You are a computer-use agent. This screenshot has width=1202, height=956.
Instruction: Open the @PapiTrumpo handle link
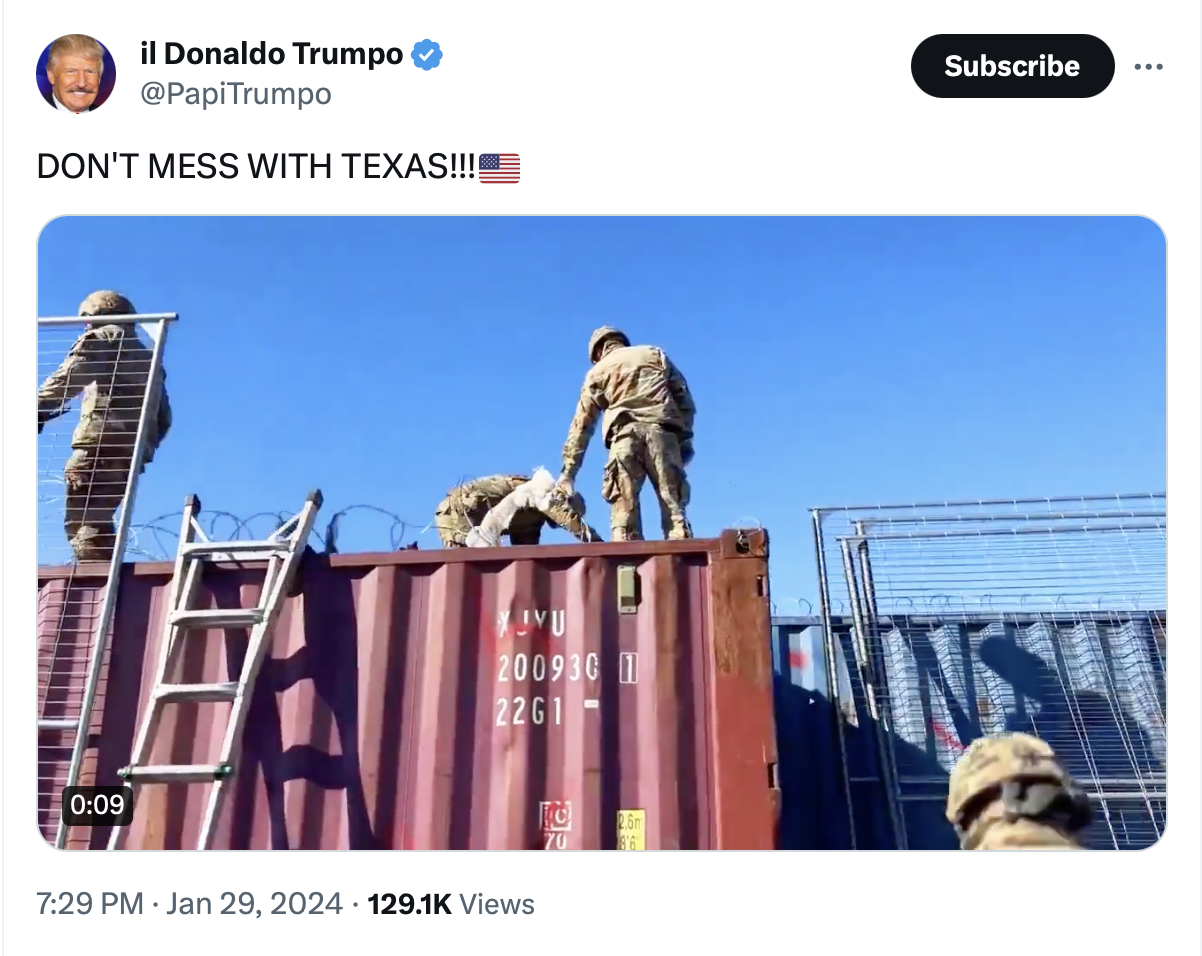[235, 94]
